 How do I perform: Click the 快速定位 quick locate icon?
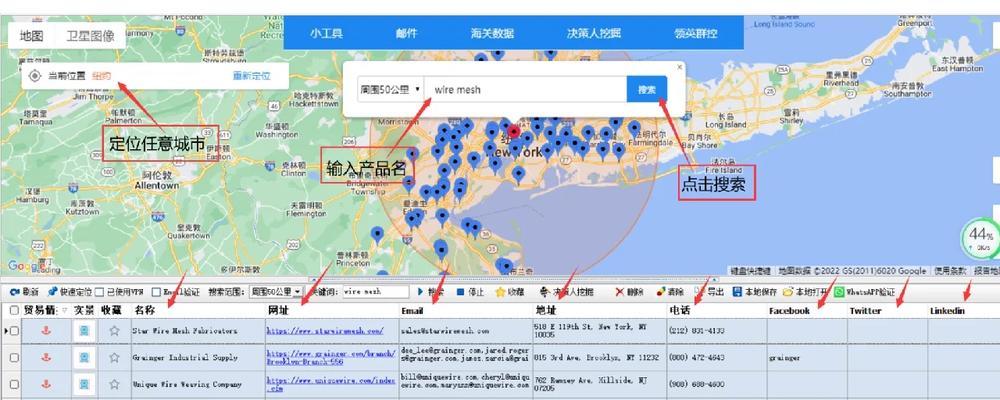click(52, 292)
